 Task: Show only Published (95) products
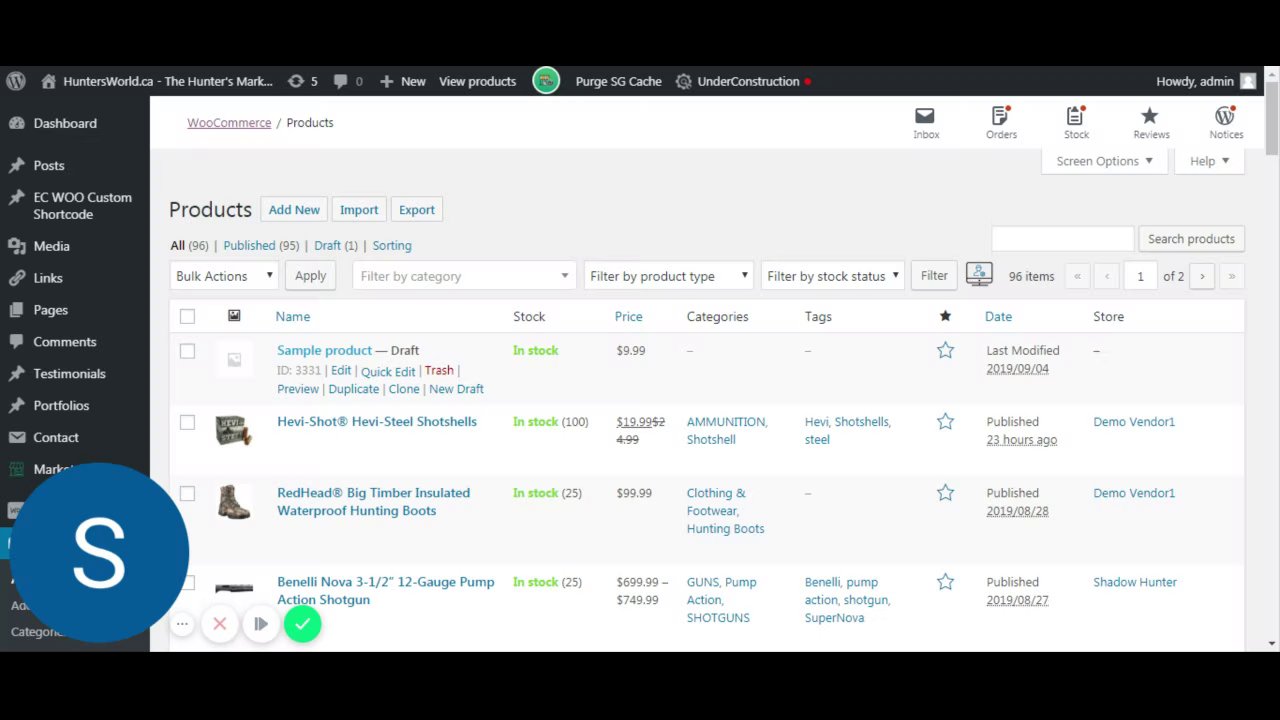(261, 245)
